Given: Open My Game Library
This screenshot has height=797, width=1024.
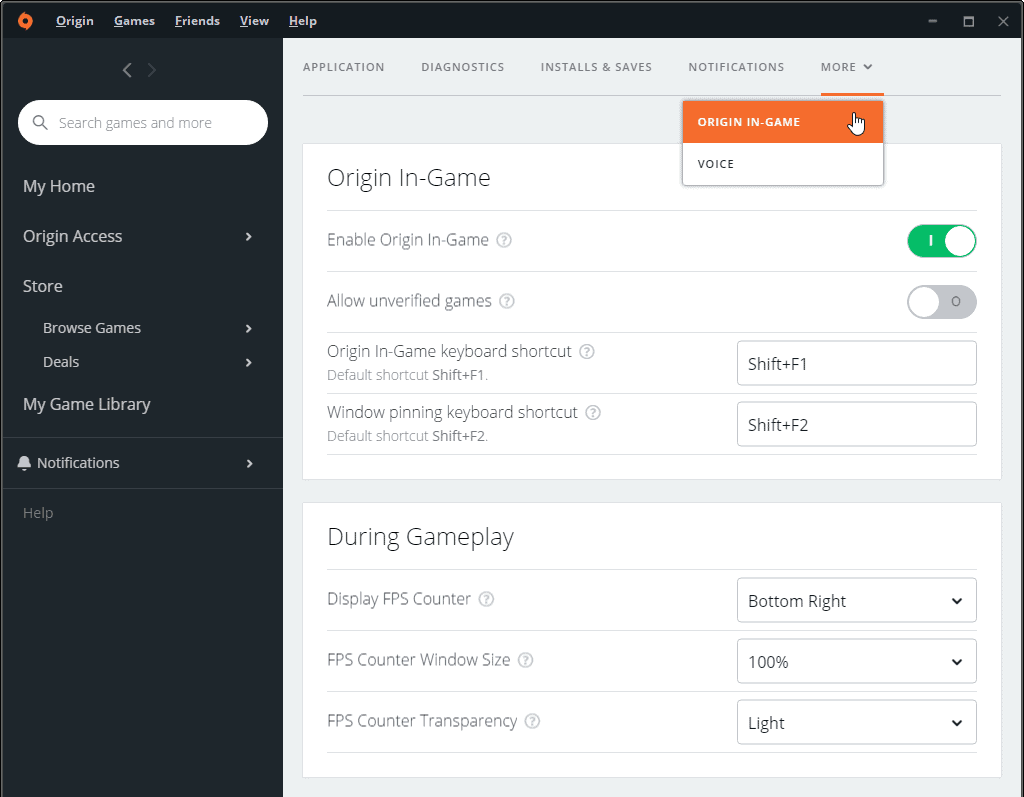Looking at the screenshot, I should 87,404.
